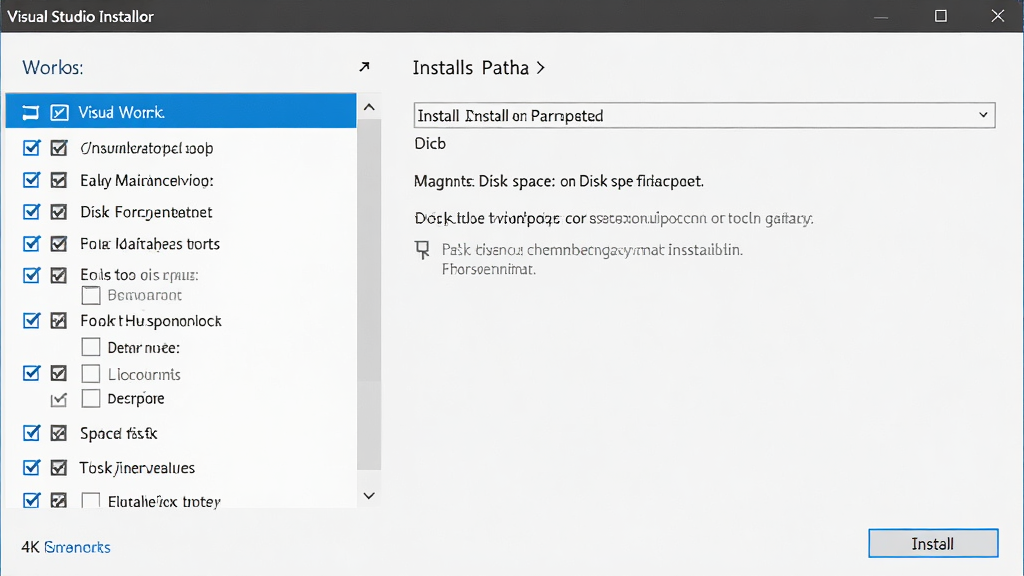Enable the empty Bemoaroot checkbox
This screenshot has height=576, width=1024.
[x=91, y=295]
